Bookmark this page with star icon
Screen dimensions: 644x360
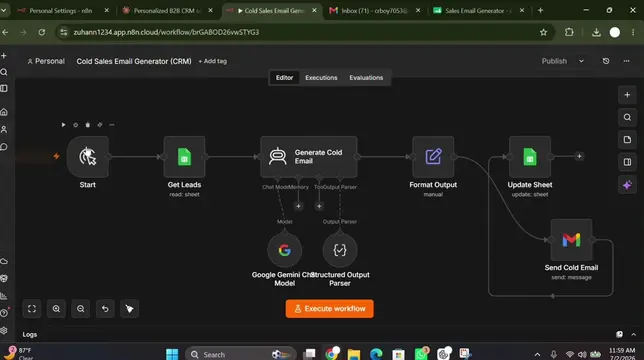pos(543,32)
